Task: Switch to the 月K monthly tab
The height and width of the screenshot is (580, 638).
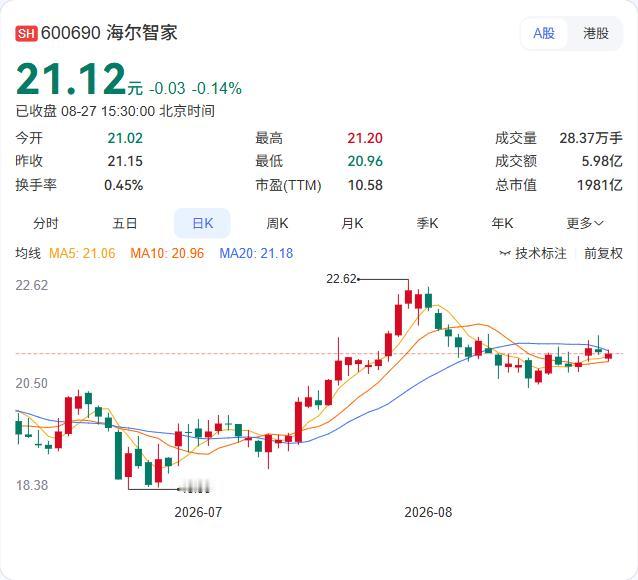Action: coord(352,223)
